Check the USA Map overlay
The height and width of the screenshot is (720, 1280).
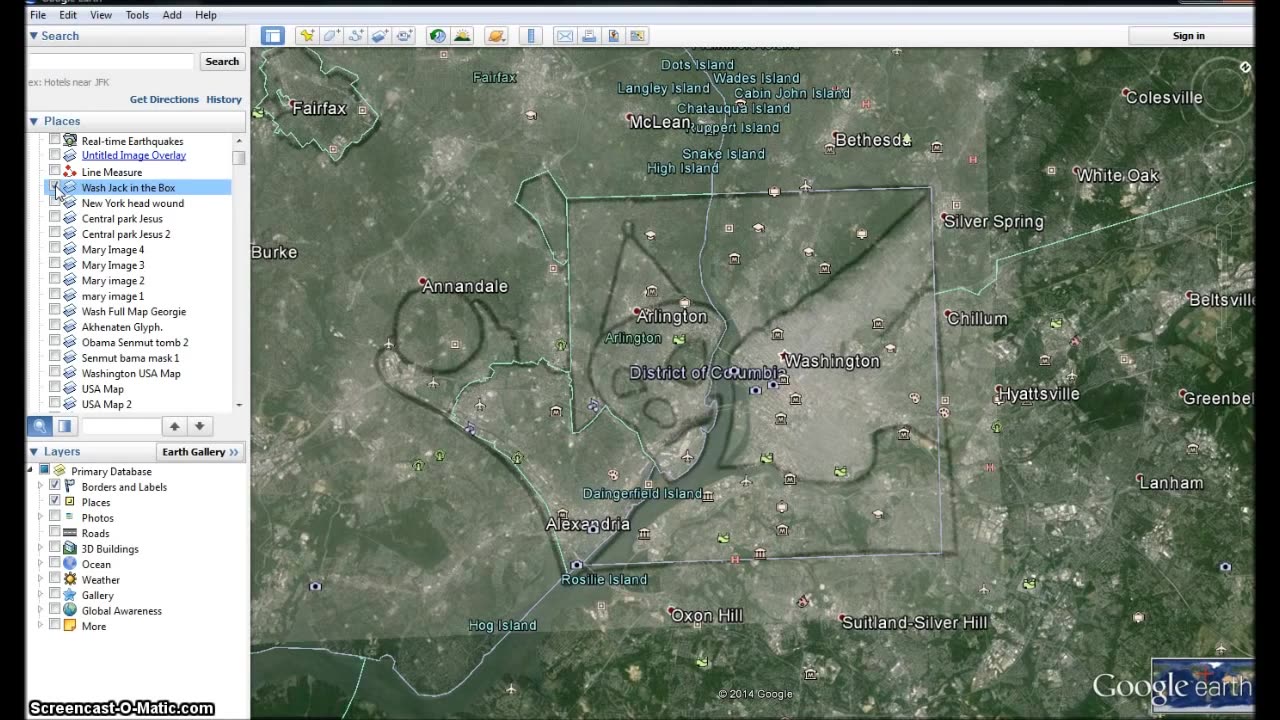coord(55,389)
